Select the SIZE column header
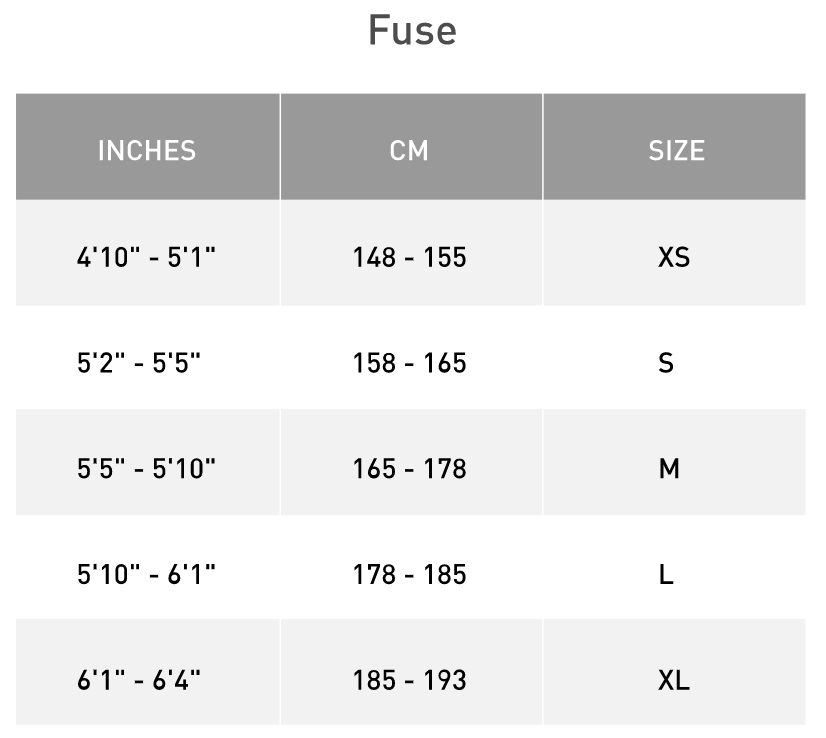Image resolution: width=826 pixels, height=738 pixels. click(x=676, y=150)
